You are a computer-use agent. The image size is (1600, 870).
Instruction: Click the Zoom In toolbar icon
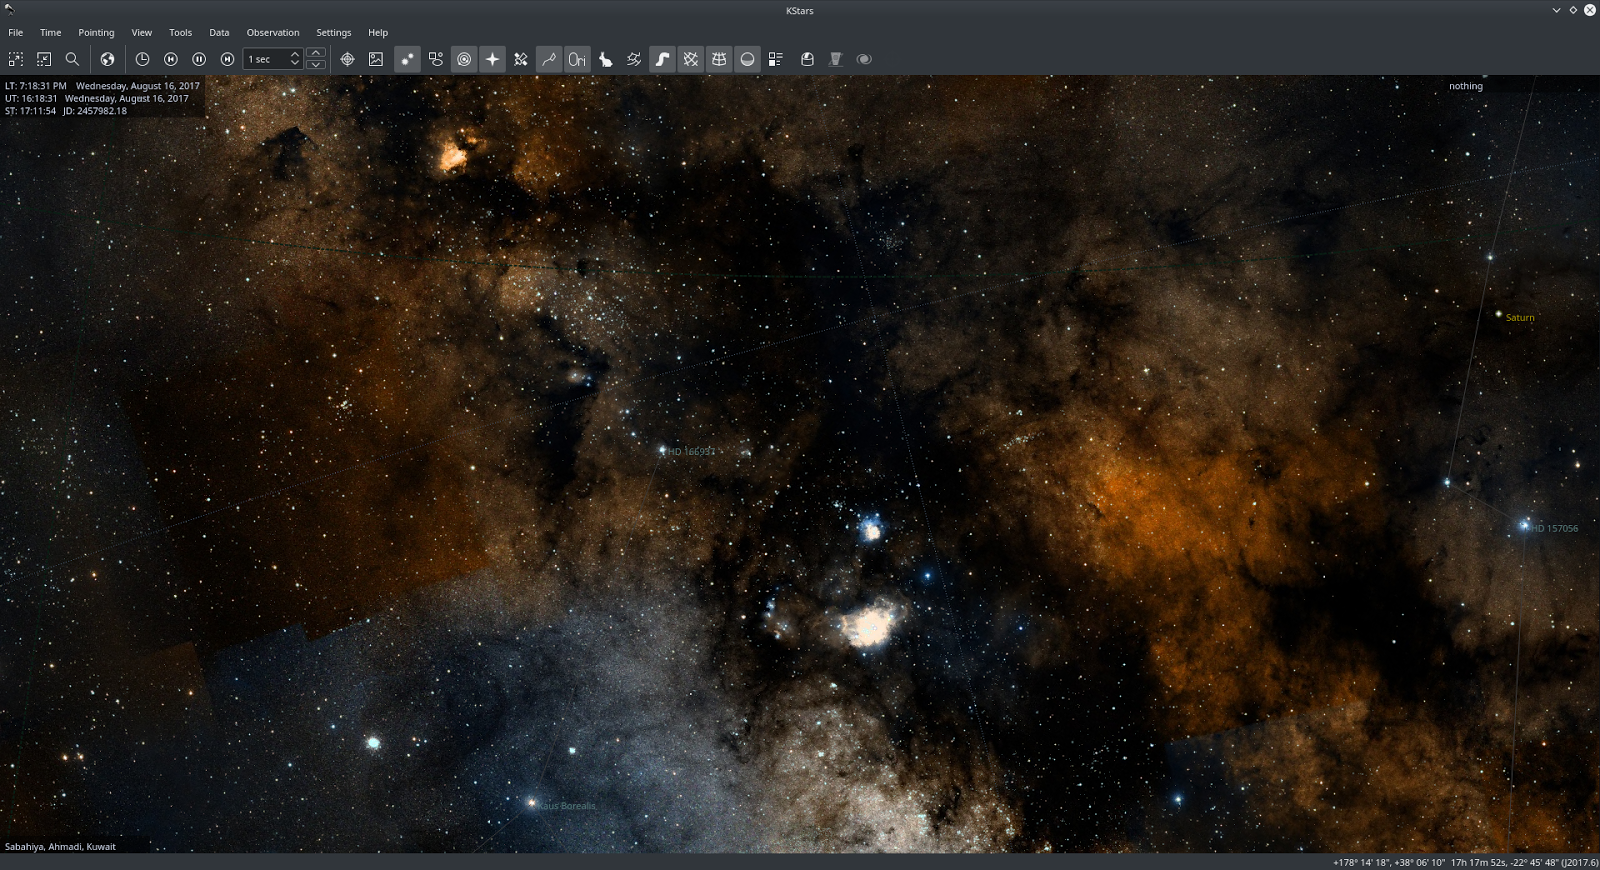point(16,60)
